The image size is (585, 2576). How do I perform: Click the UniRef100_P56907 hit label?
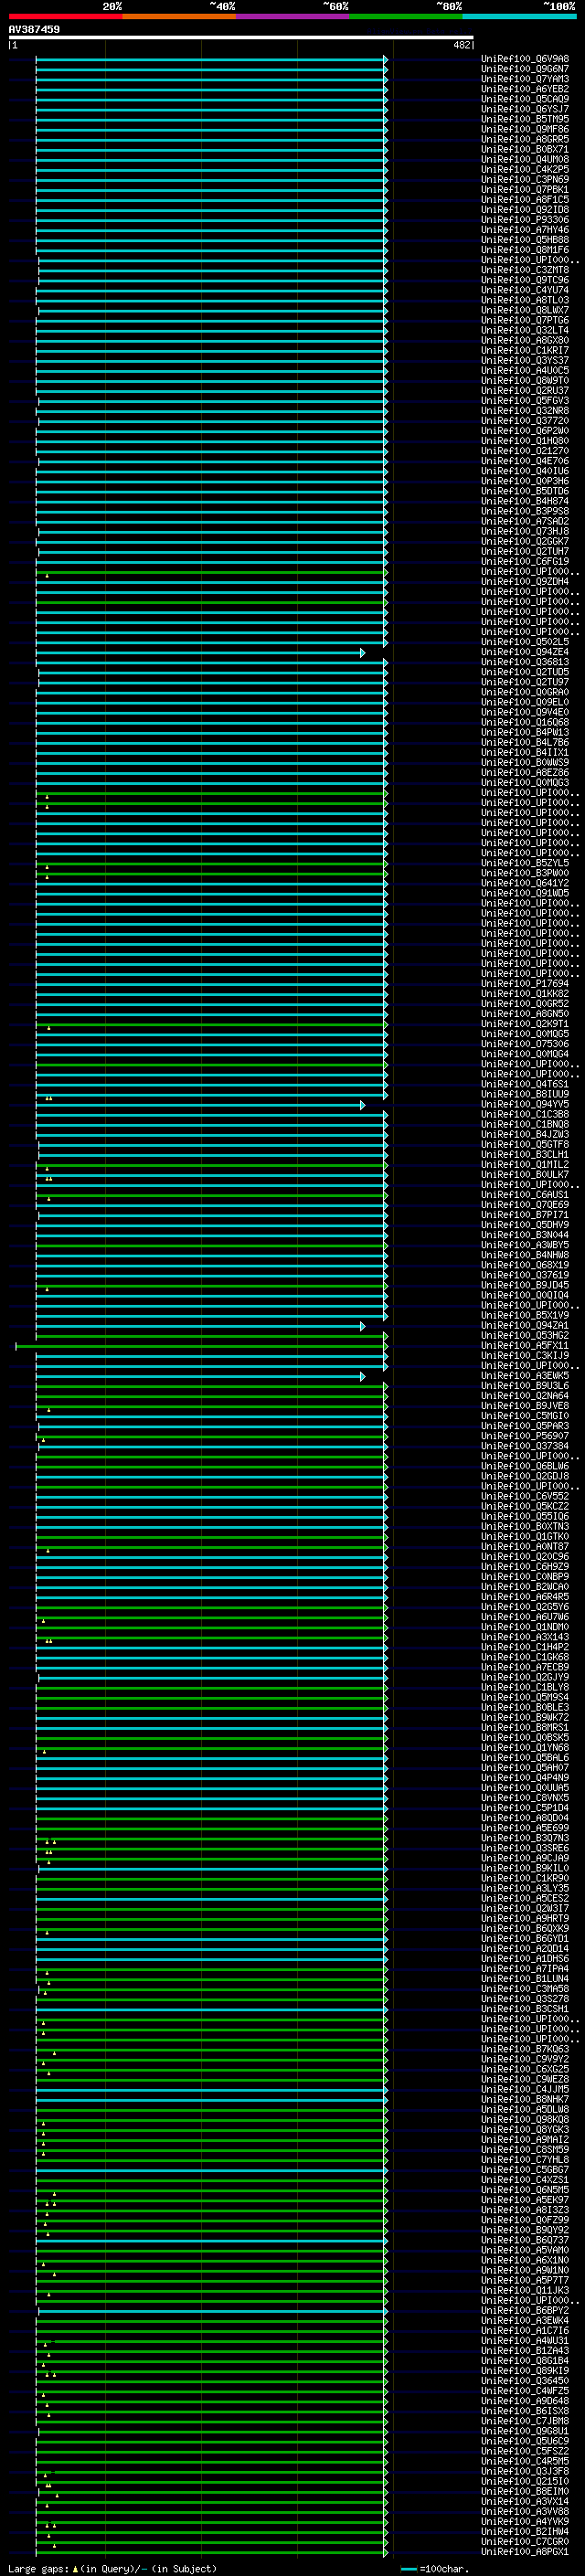[x=524, y=1436]
